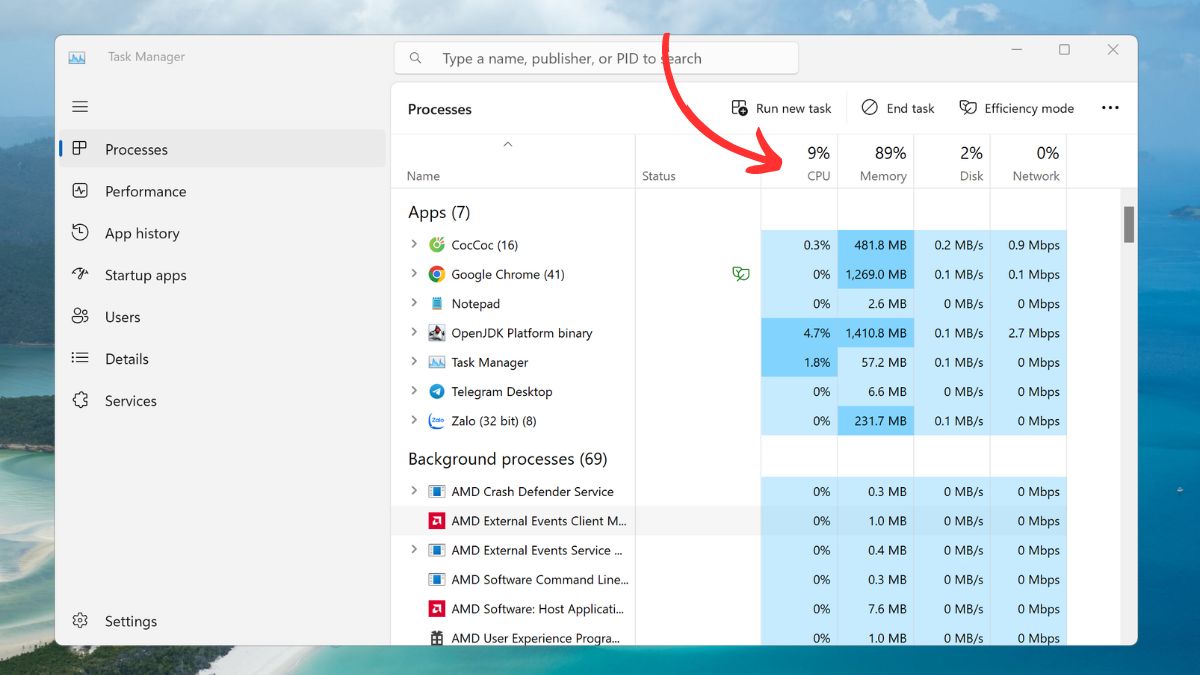Screen dimensions: 1200x675
Task: Click the Zalo app icon
Action: pos(437,421)
